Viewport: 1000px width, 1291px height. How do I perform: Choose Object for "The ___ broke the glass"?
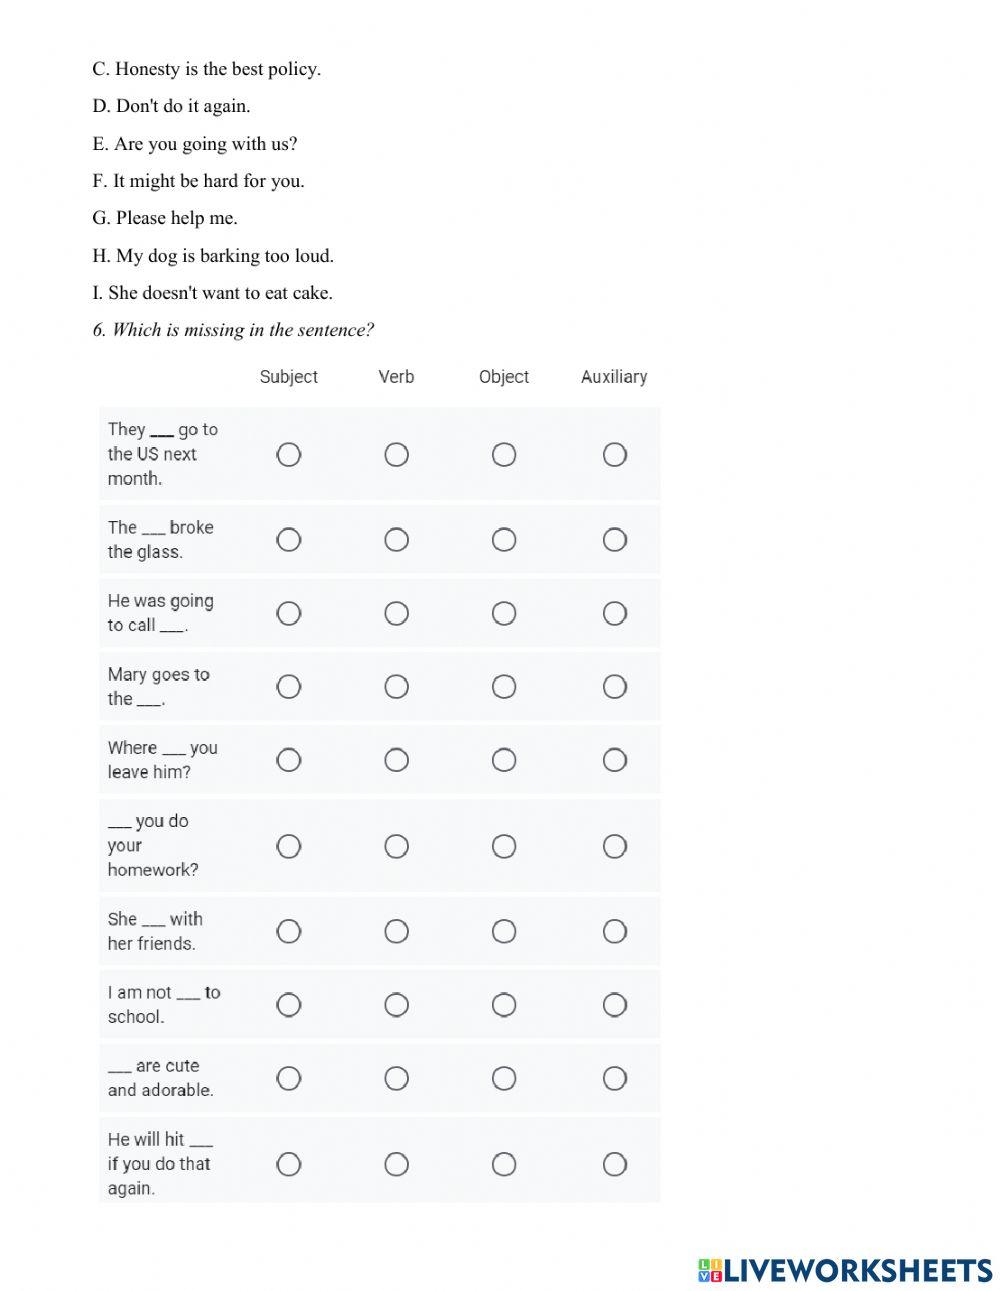click(504, 540)
